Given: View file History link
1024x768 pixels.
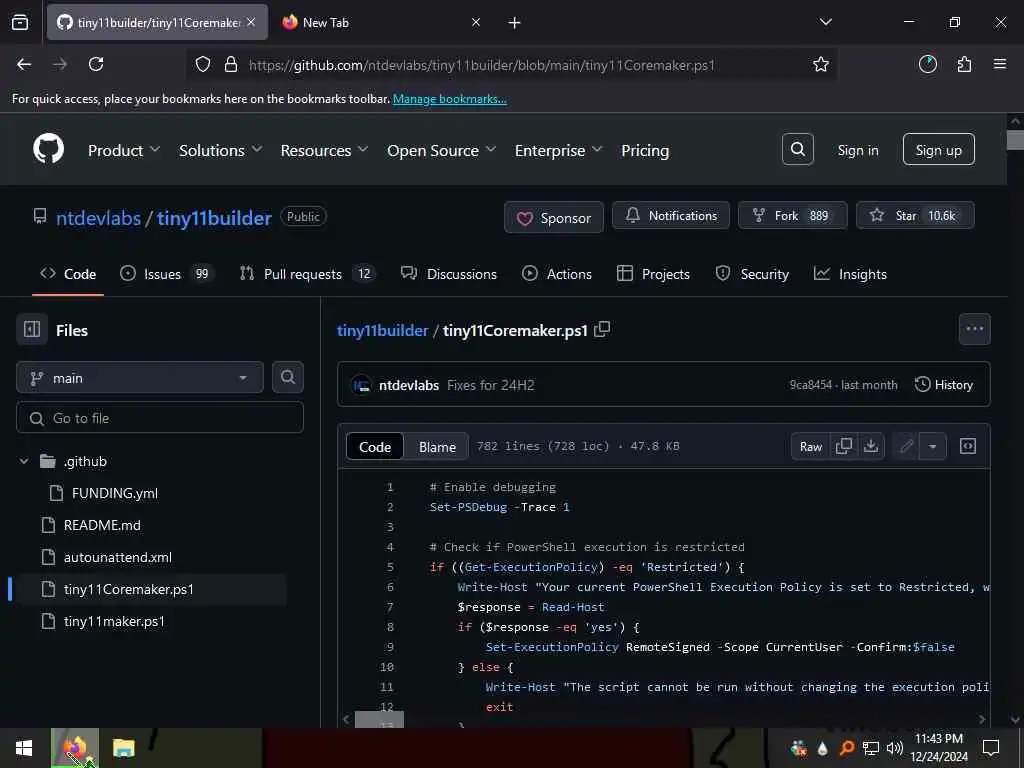Looking at the screenshot, I should (x=944, y=385).
